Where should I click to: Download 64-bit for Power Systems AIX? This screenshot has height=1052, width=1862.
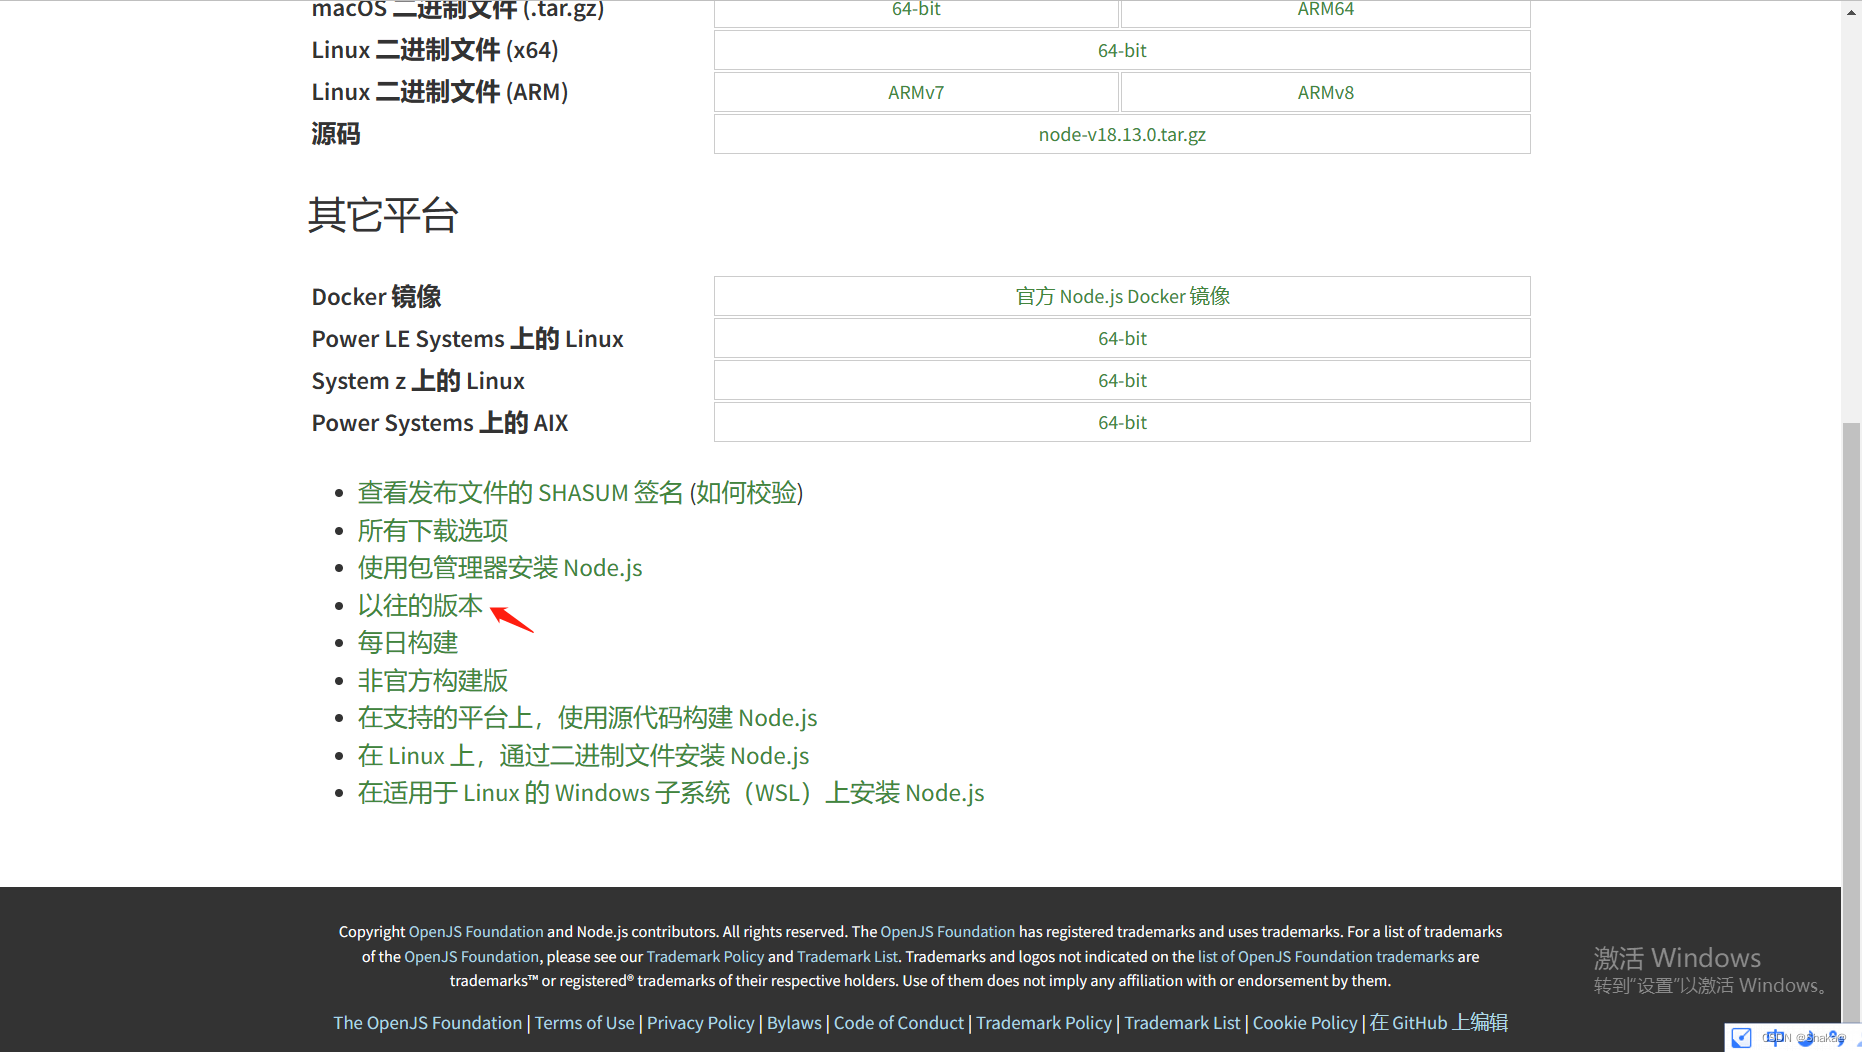click(1122, 422)
